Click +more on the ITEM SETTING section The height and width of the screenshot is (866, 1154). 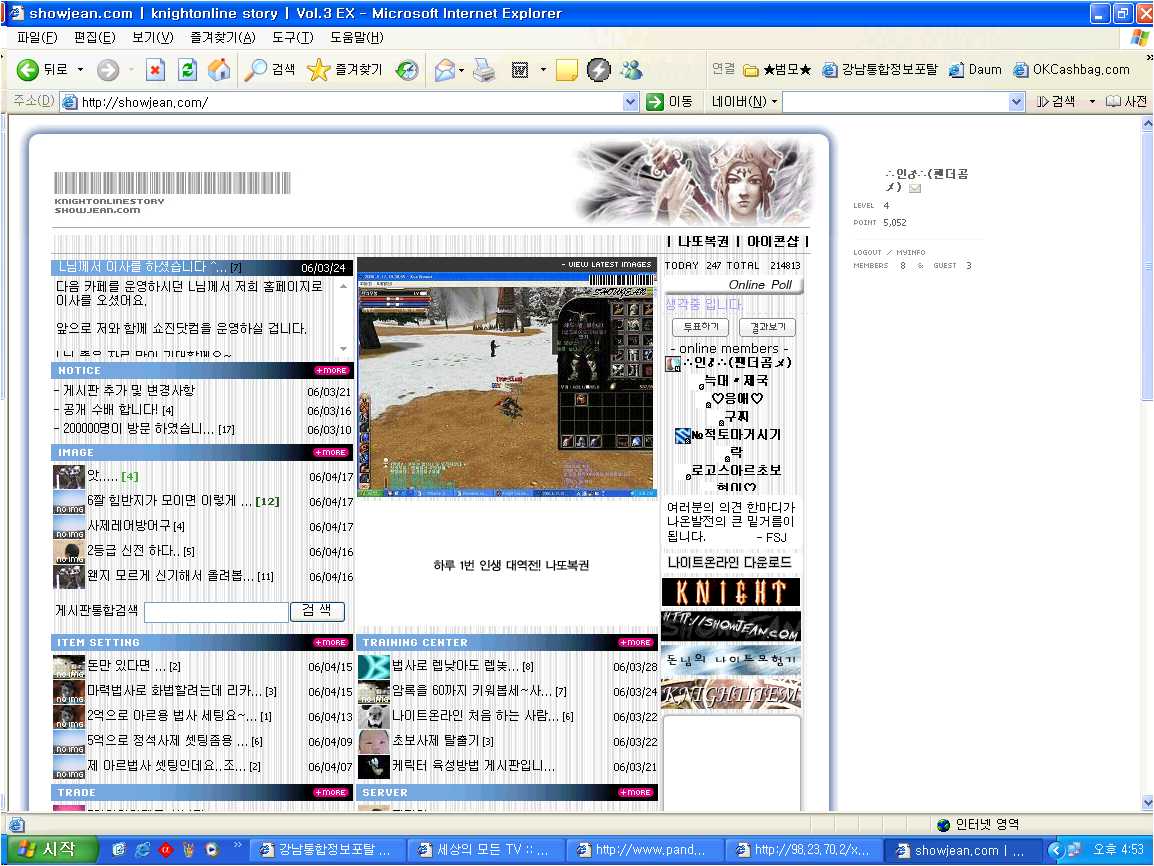pyautogui.click(x=331, y=642)
